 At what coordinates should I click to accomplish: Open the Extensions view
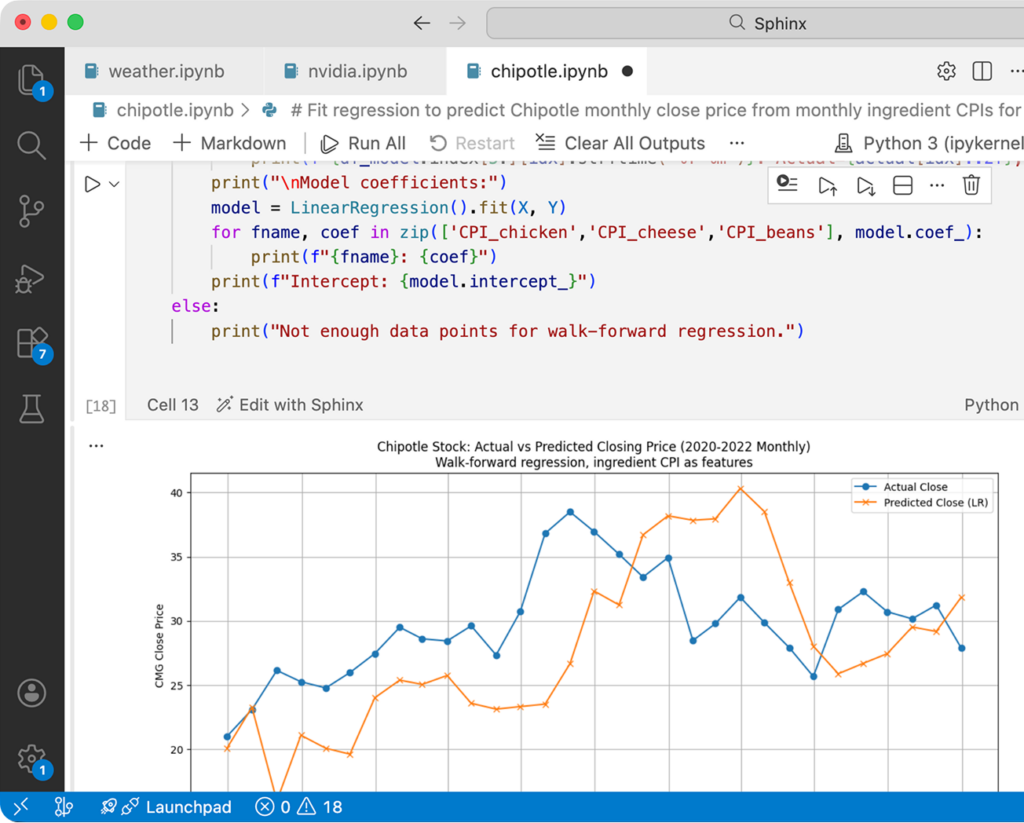[x=31, y=343]
